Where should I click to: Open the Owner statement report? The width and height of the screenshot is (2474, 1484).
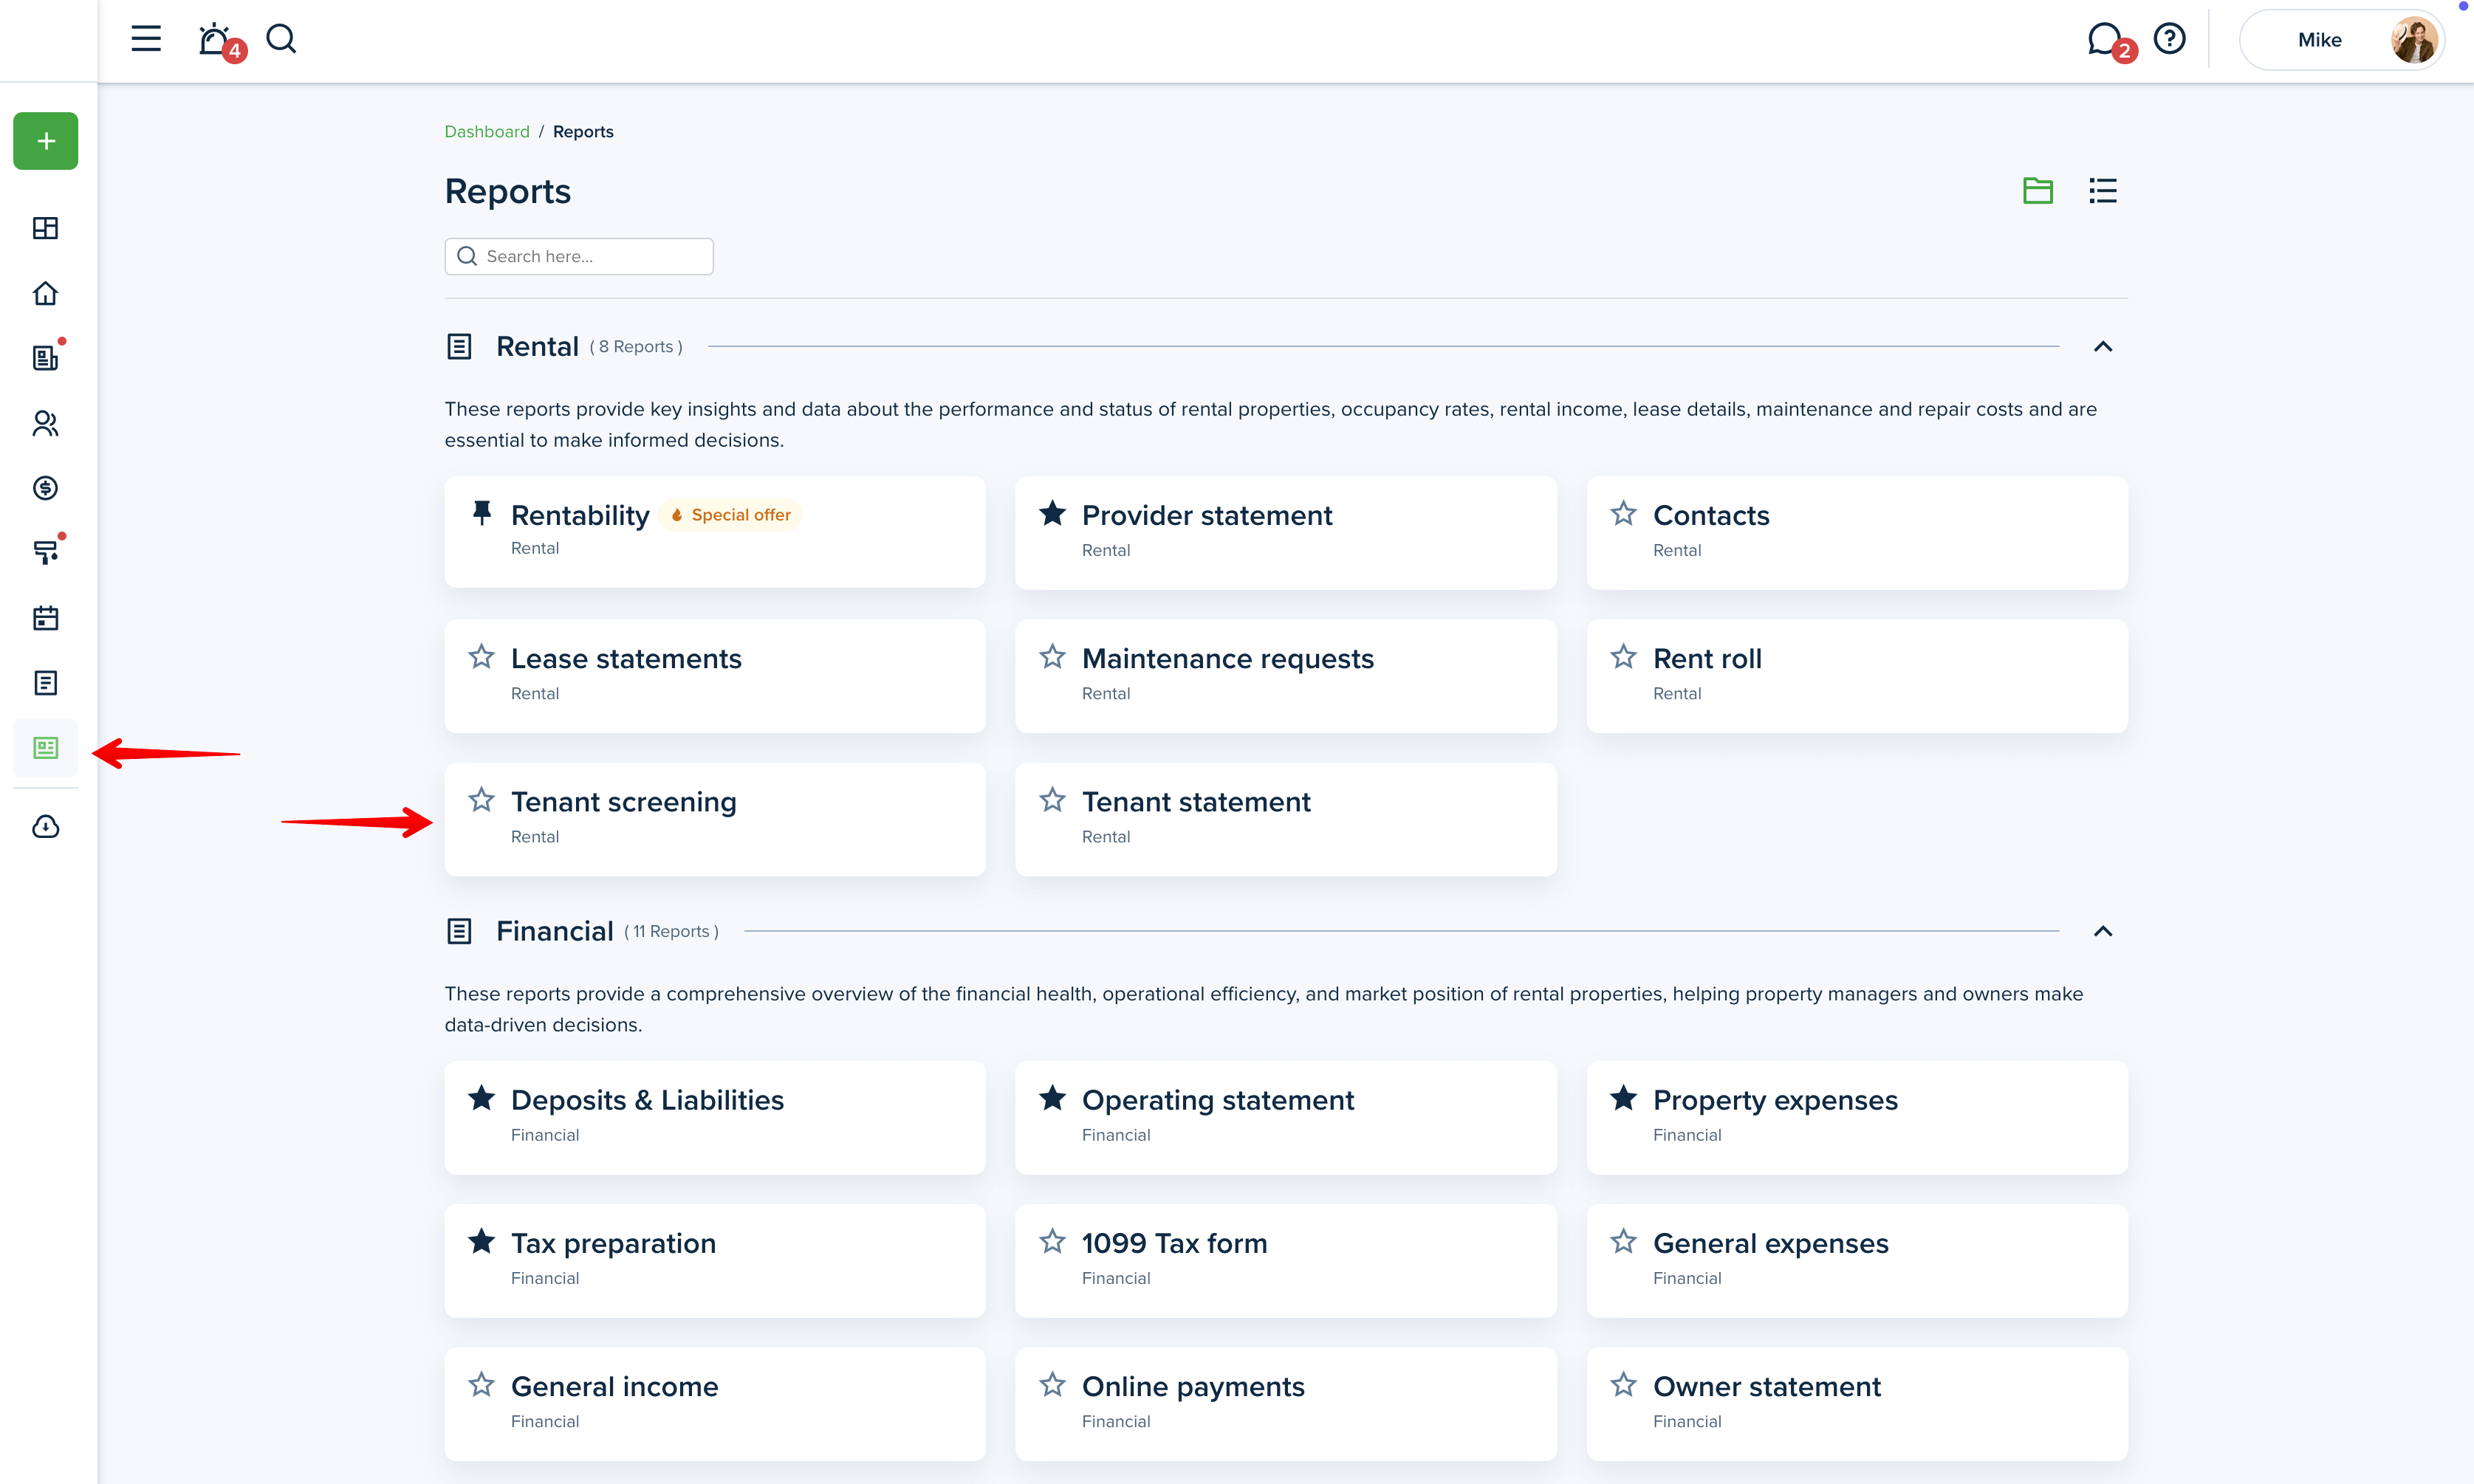1857,1404
